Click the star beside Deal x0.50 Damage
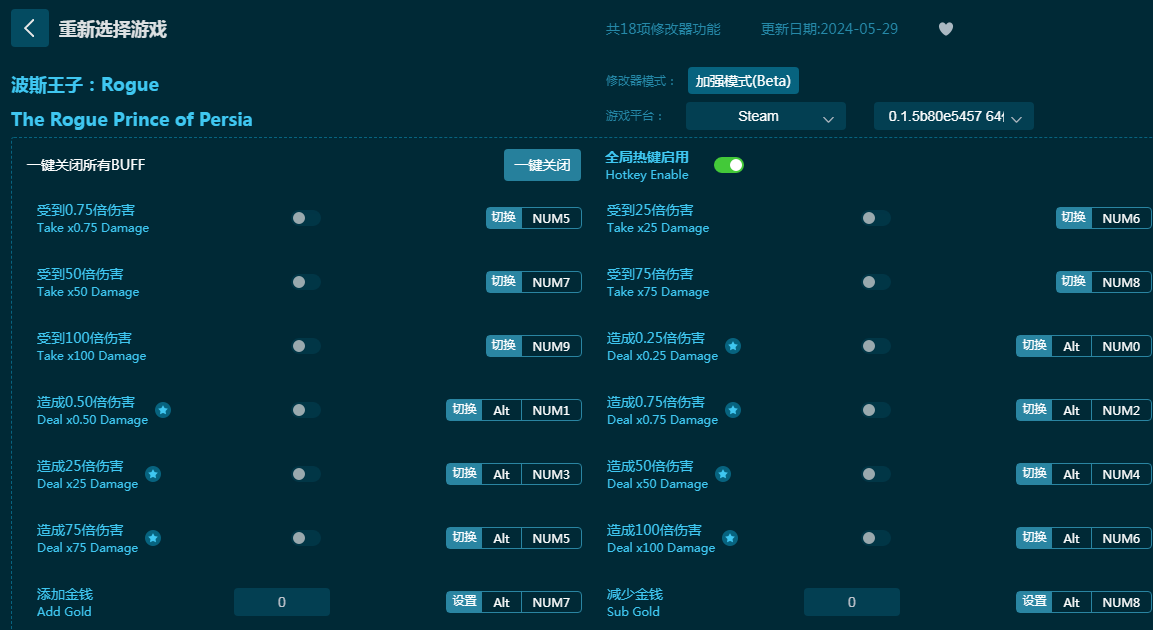The height and width of the screenshot is (630, 1153). pyautogui.click(x=163, y=410)
